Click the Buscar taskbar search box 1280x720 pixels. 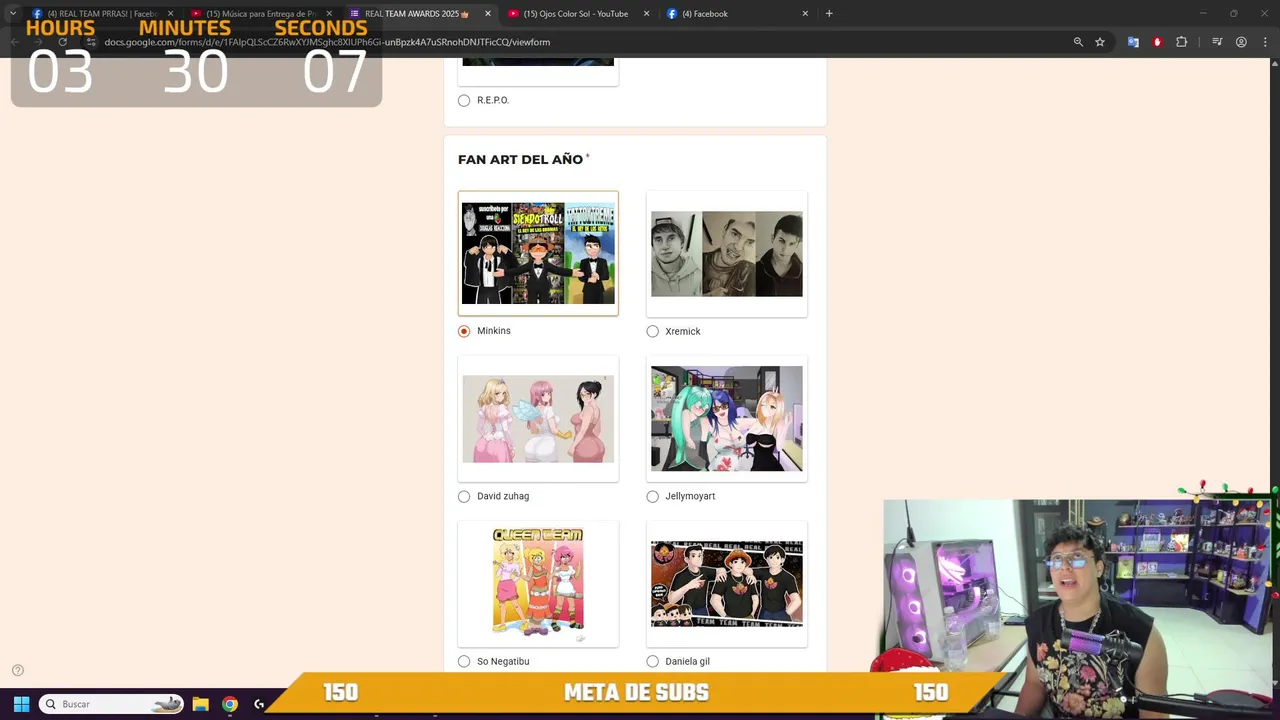click(112, 704)
